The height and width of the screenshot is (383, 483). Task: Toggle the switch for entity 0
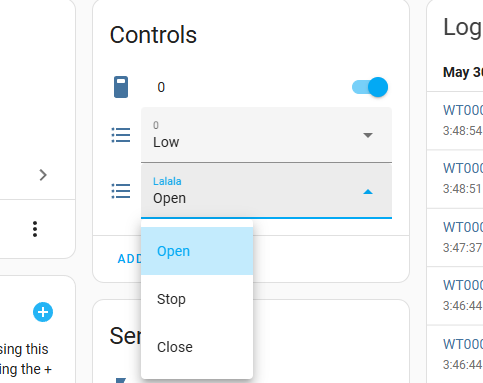370,87
